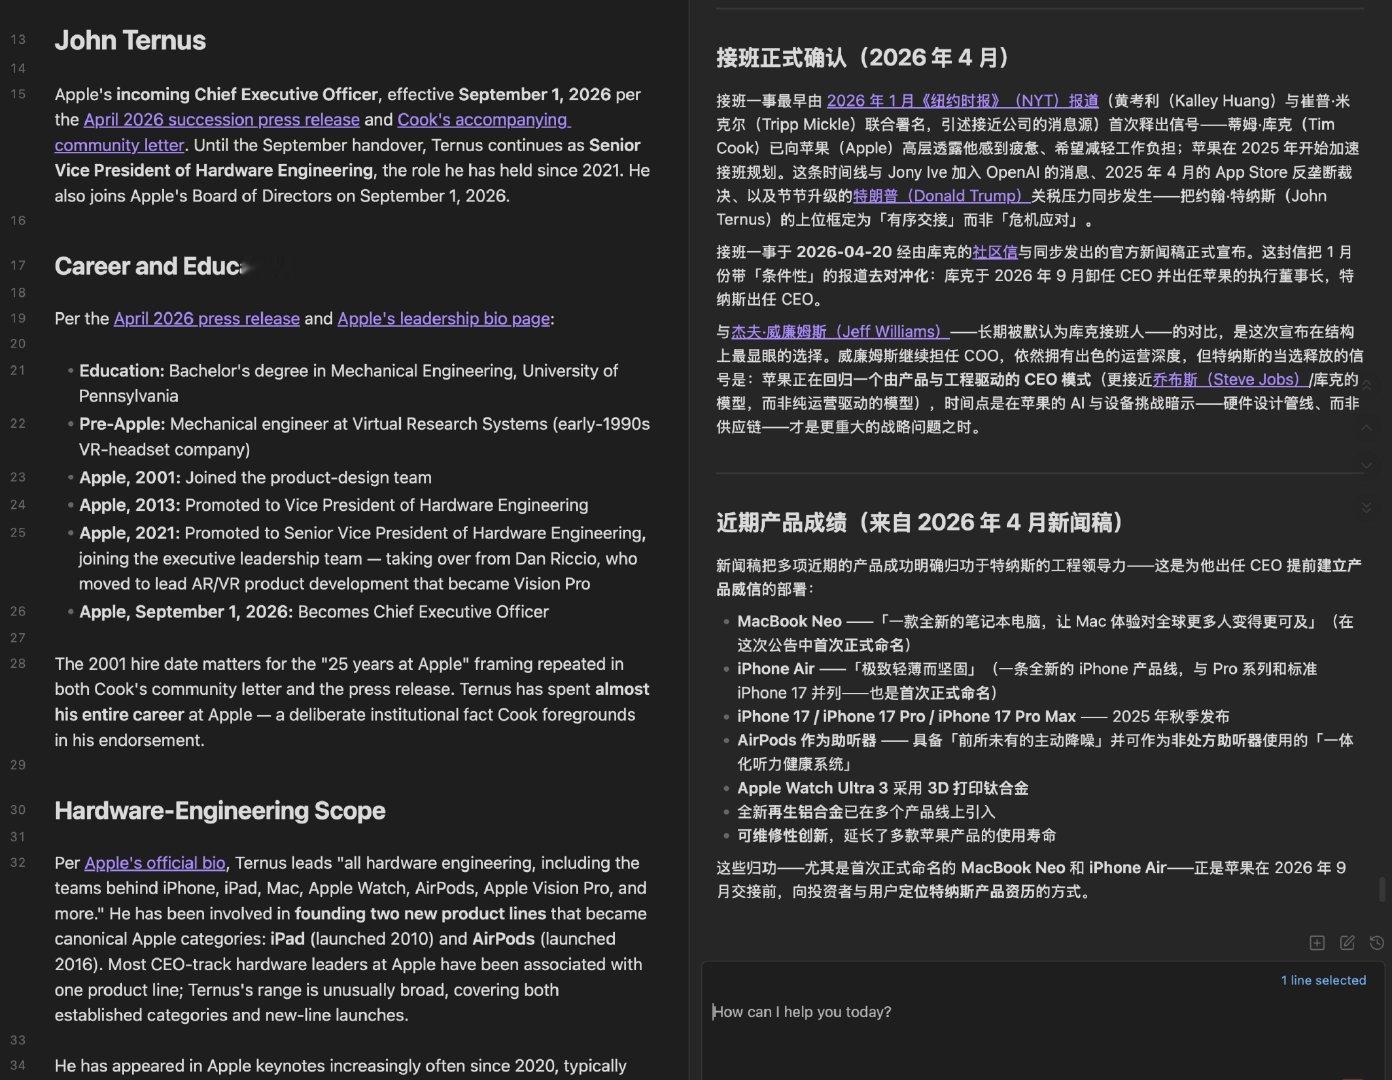Open the 社区信 link
Viewport: 1392px width, 1080px height.
tap(995, 252)
